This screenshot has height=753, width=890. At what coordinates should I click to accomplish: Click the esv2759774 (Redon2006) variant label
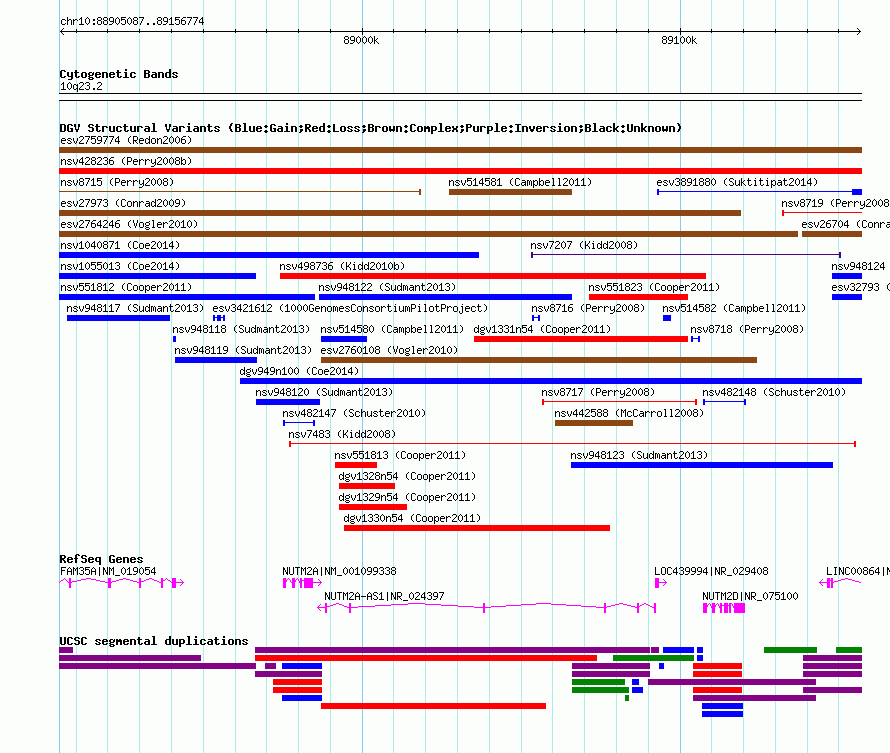pyautogui.click(x=126, y=140)
